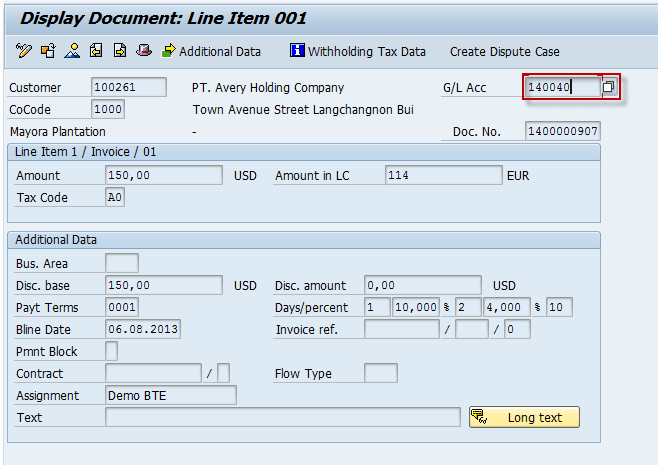Click the Amount field 150,00

pos(164,175)
